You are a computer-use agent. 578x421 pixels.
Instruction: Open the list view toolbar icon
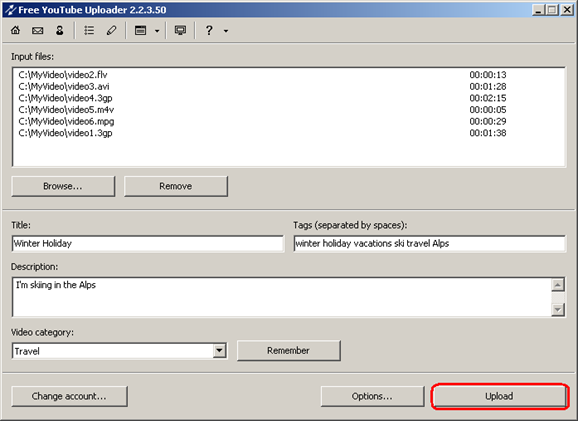[89, 30]
